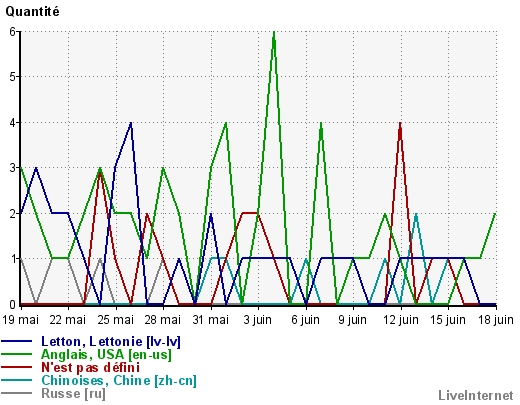520x405 pixels.
Task: Click the 18 juin axis label
Action: tap(496, 320)
